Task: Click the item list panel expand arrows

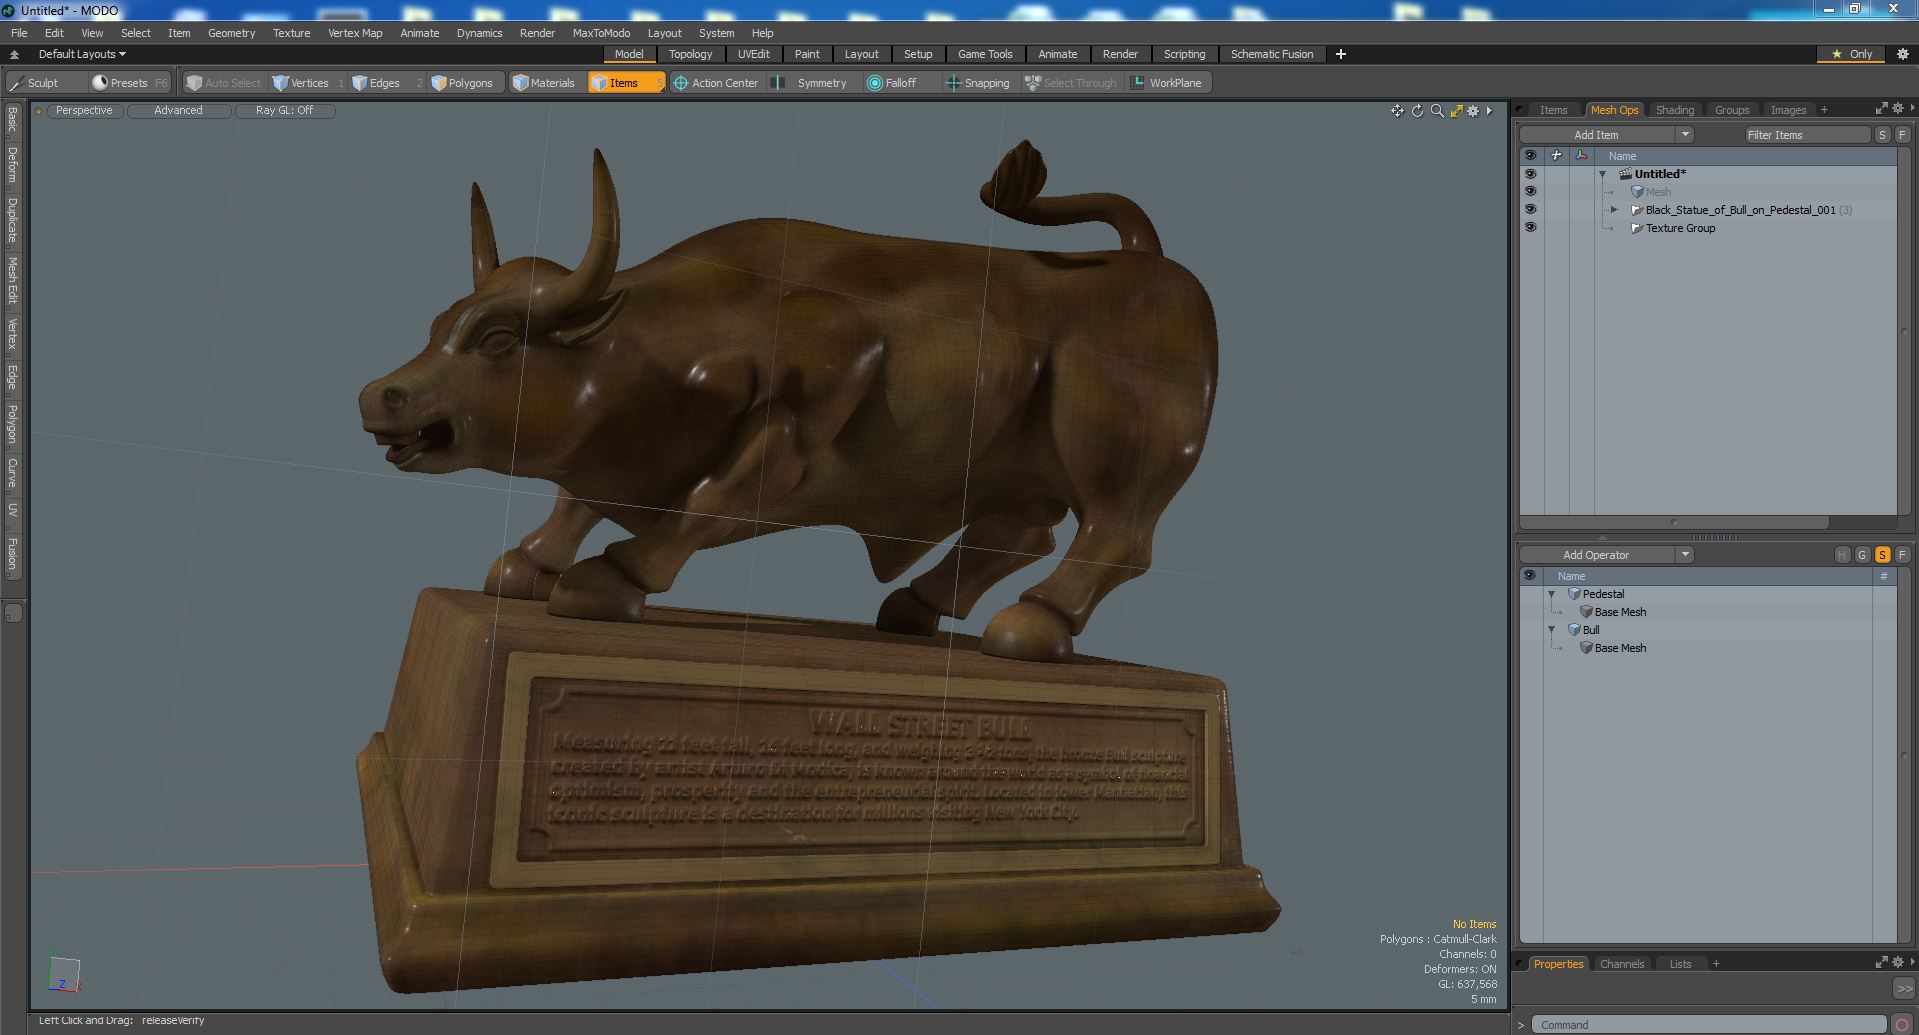Action: pos(1881,109)
